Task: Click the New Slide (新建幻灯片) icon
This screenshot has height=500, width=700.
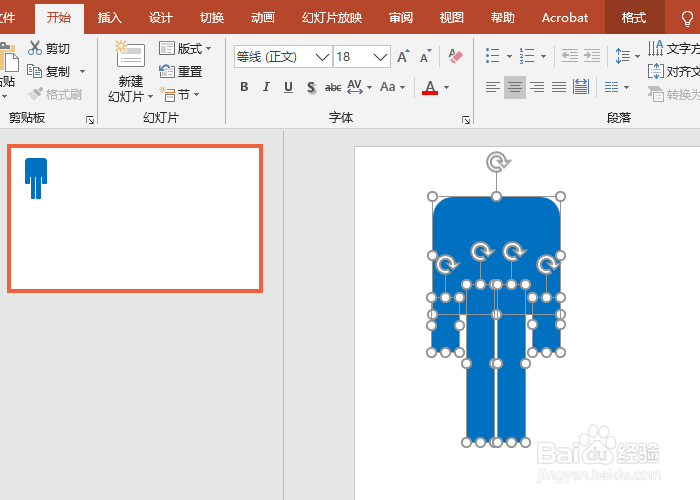Action: [x=130, y=54]
